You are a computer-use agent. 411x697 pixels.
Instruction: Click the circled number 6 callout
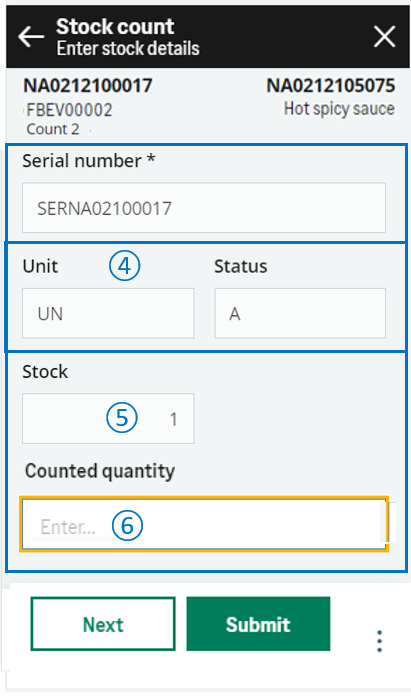[x=127, y=525]
